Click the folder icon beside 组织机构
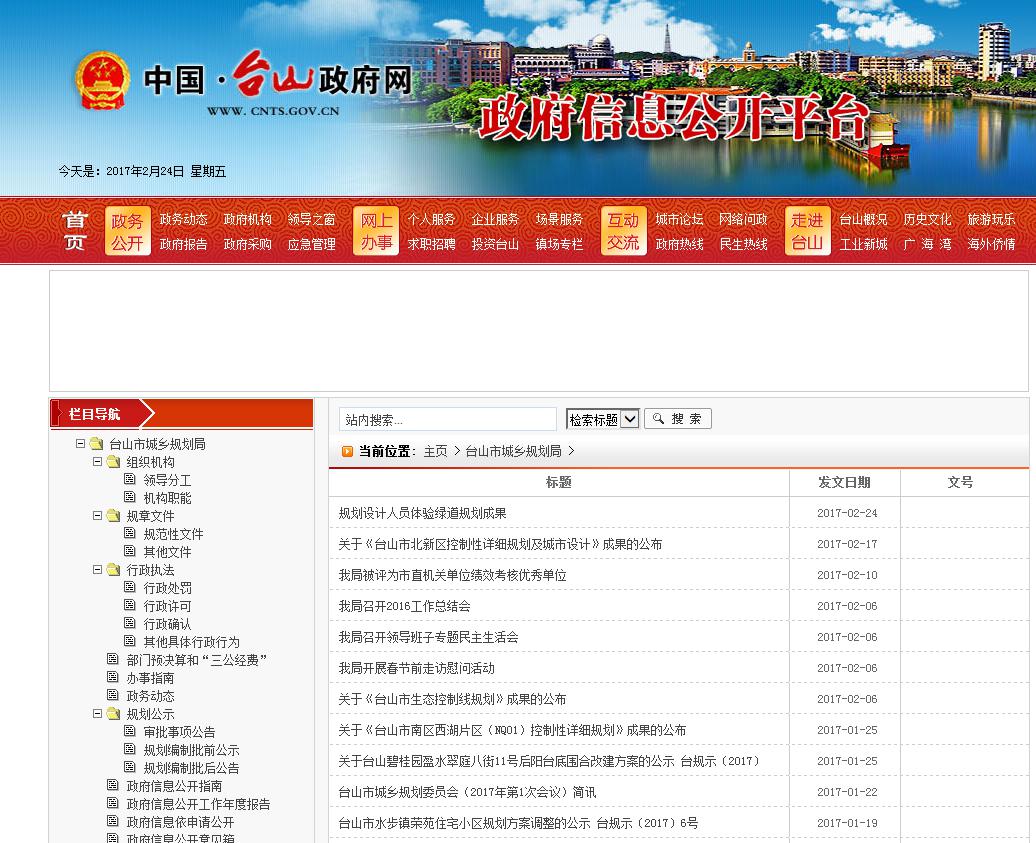 [113, 462]
